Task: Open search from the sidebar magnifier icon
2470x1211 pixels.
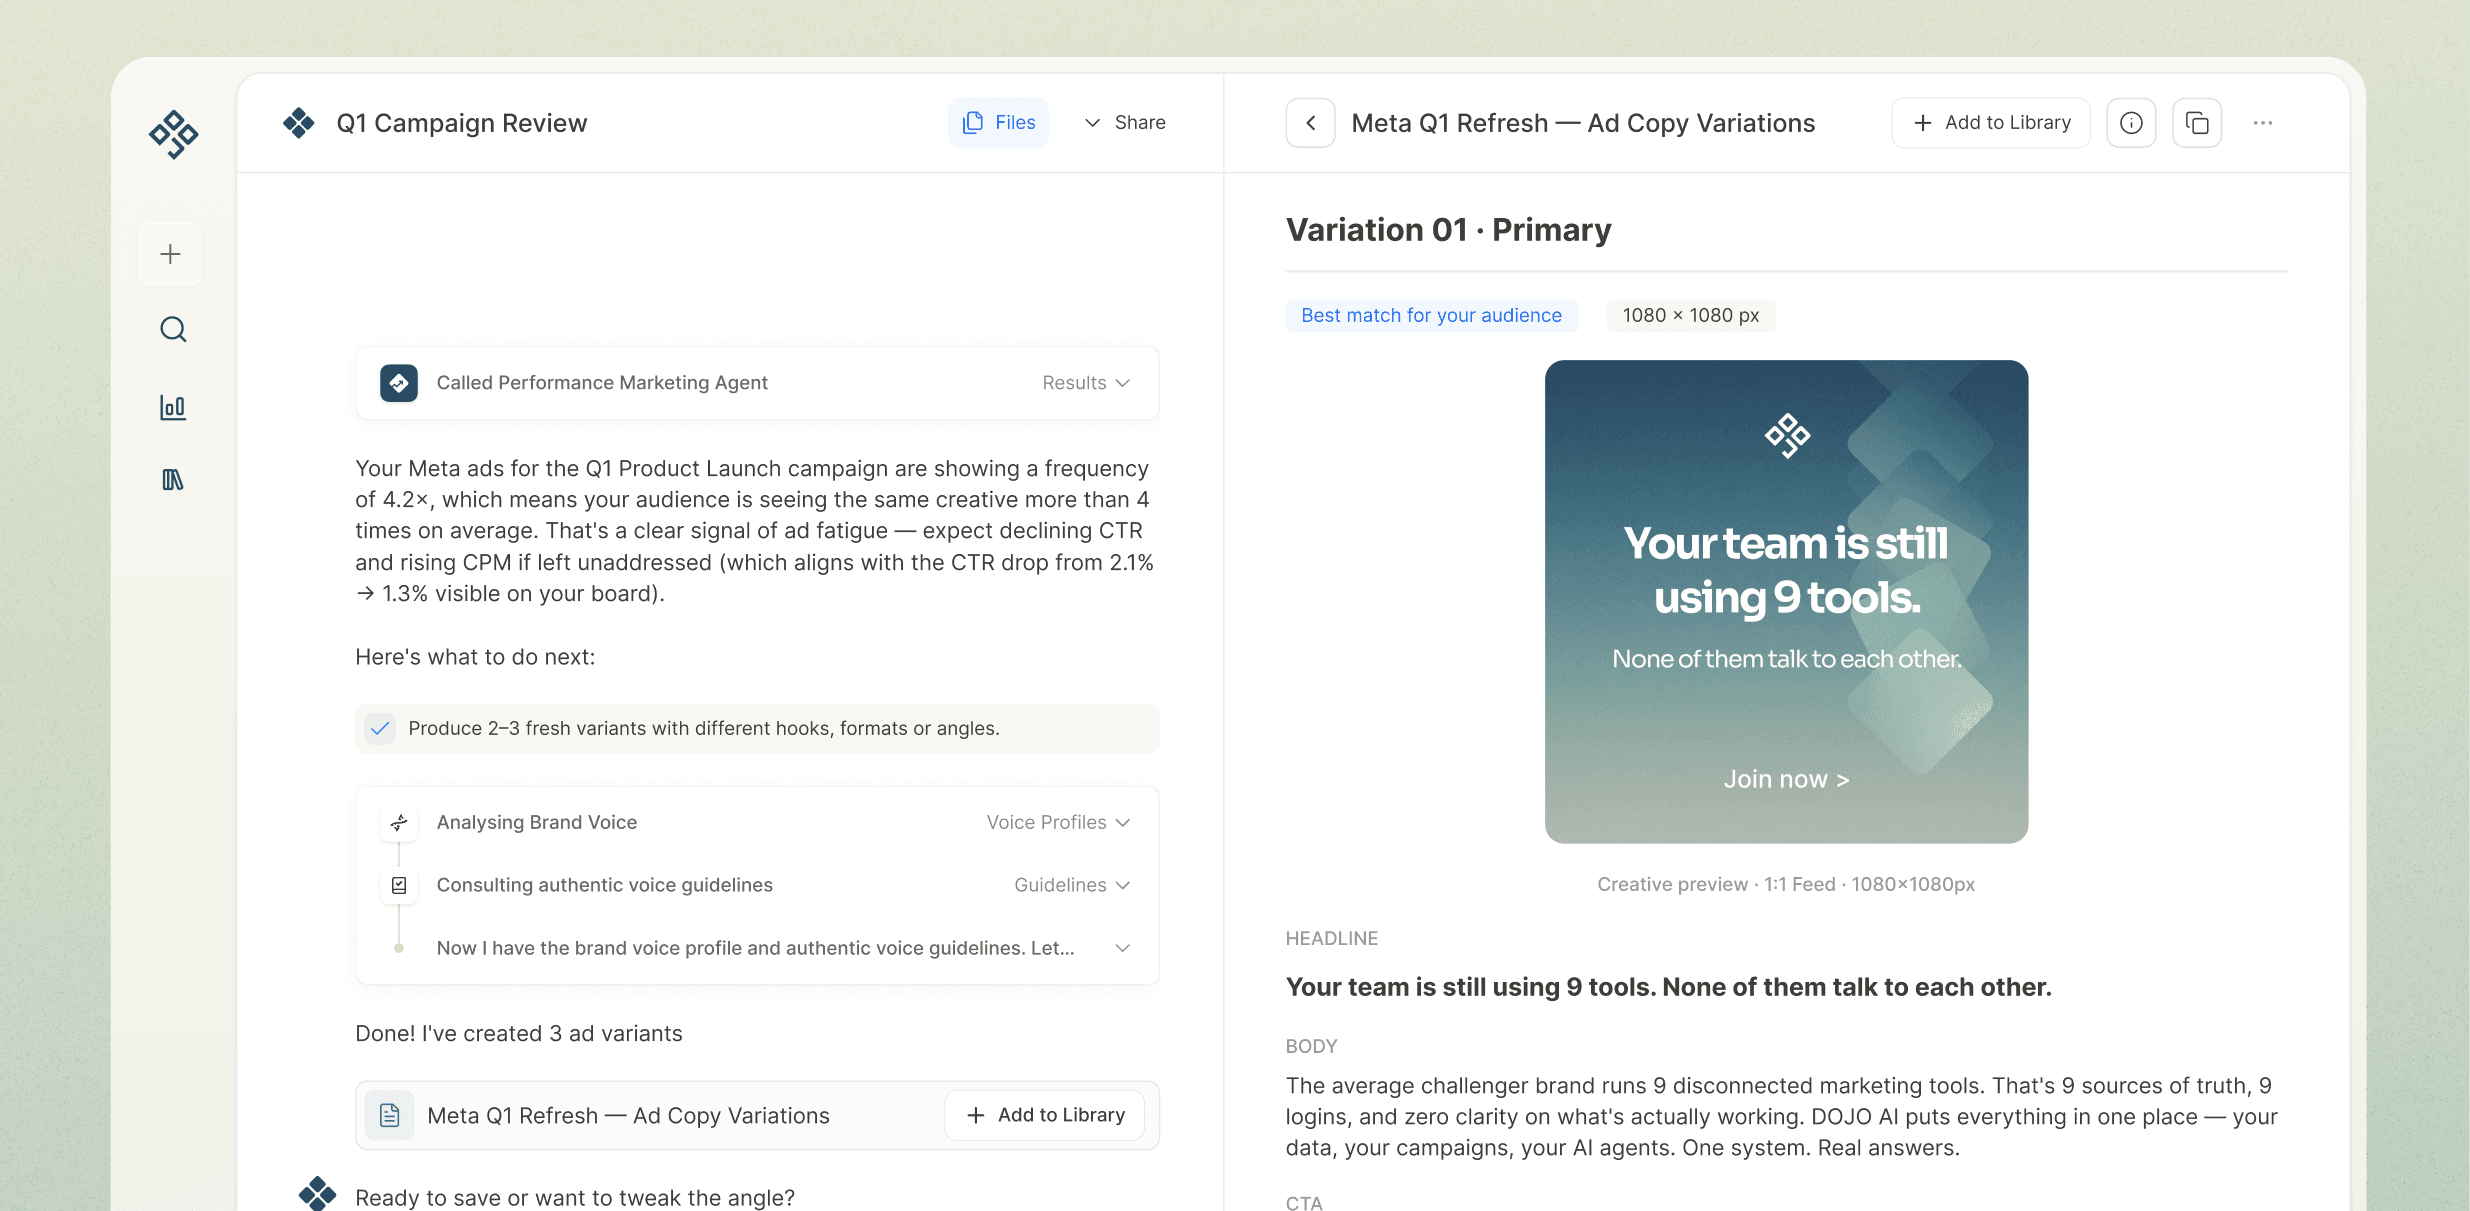Action: 173,329
